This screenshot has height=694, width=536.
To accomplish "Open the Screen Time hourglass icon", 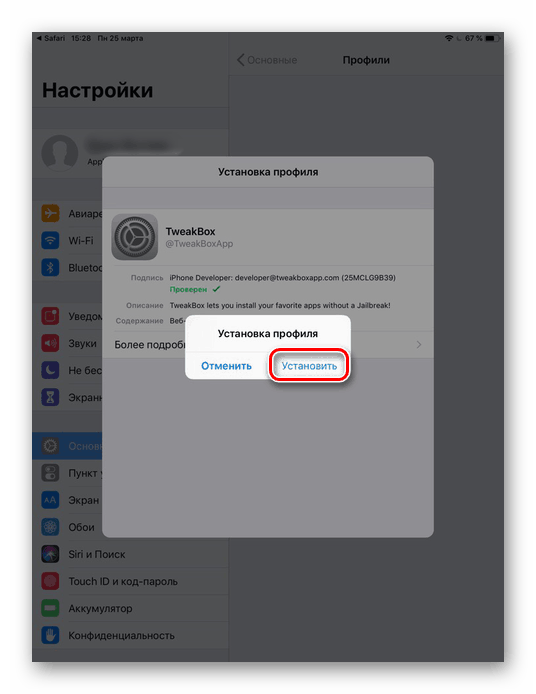I will pos(50,397).
